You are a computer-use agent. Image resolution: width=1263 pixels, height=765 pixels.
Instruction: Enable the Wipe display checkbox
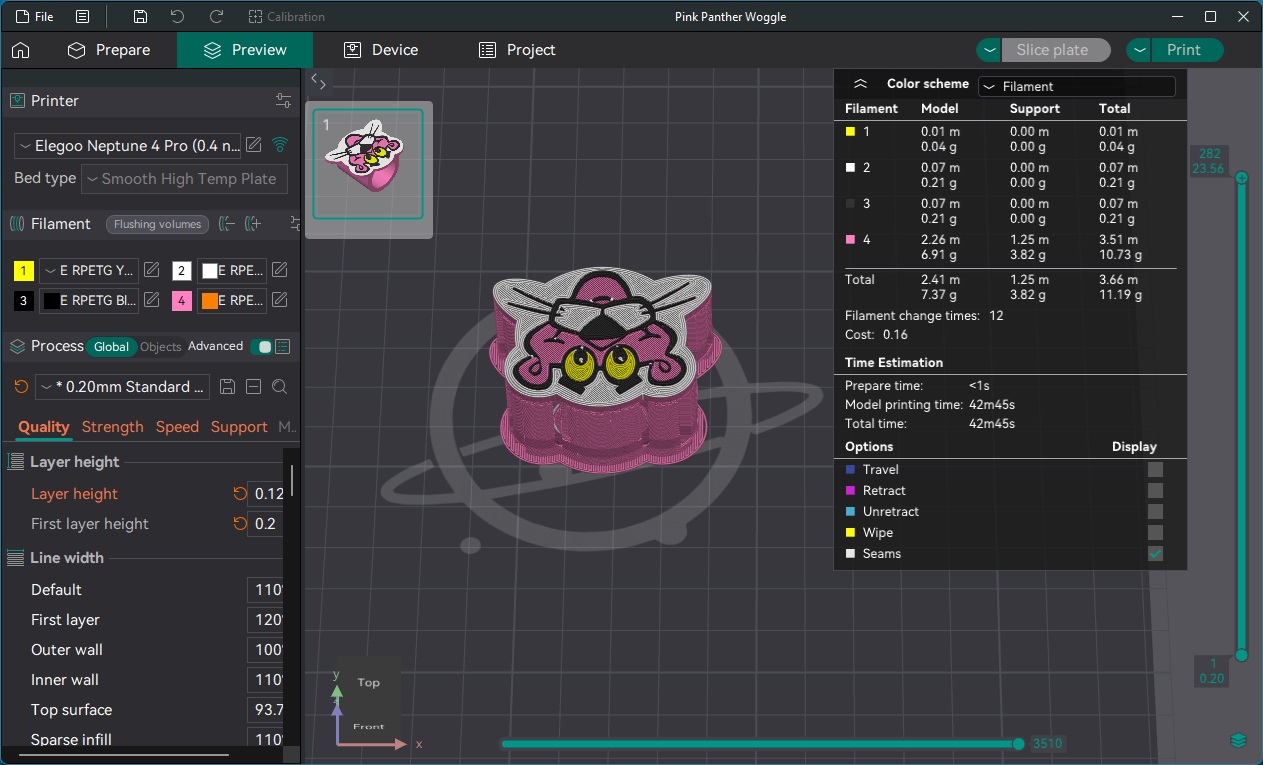point(1155,532)
